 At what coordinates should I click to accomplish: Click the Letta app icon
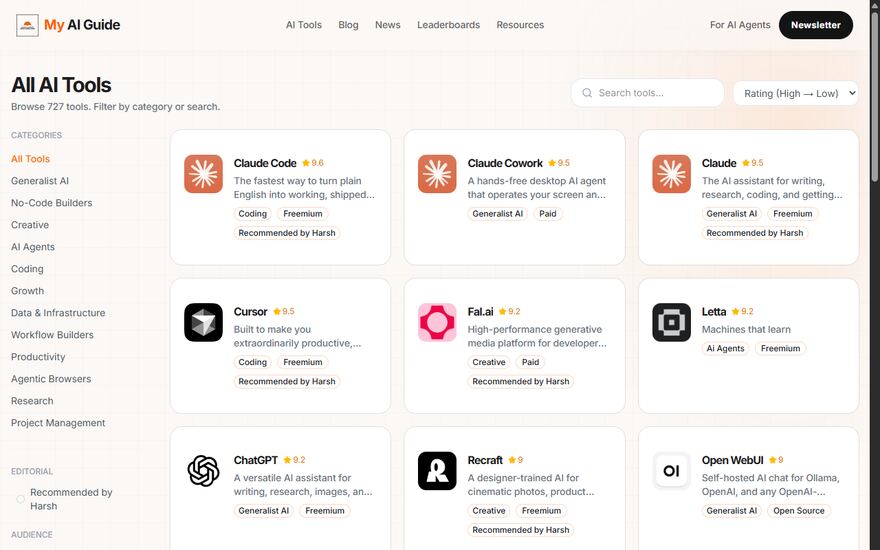click(671, 322)
